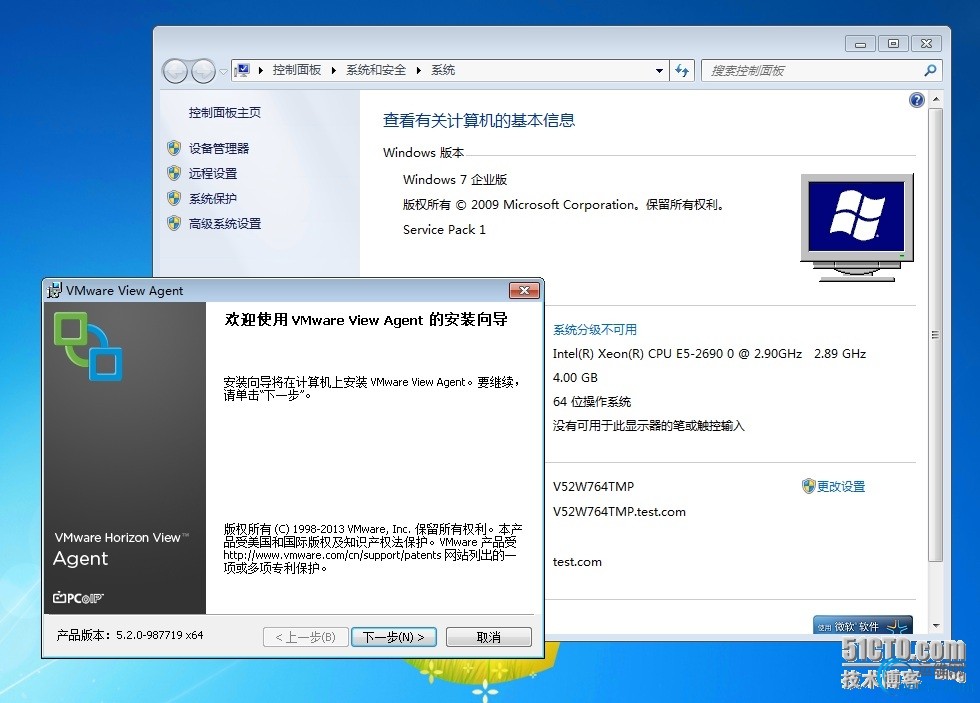
Task: Expand arrow before 控制面板 breadcrumb
Action: coord(261,71)
